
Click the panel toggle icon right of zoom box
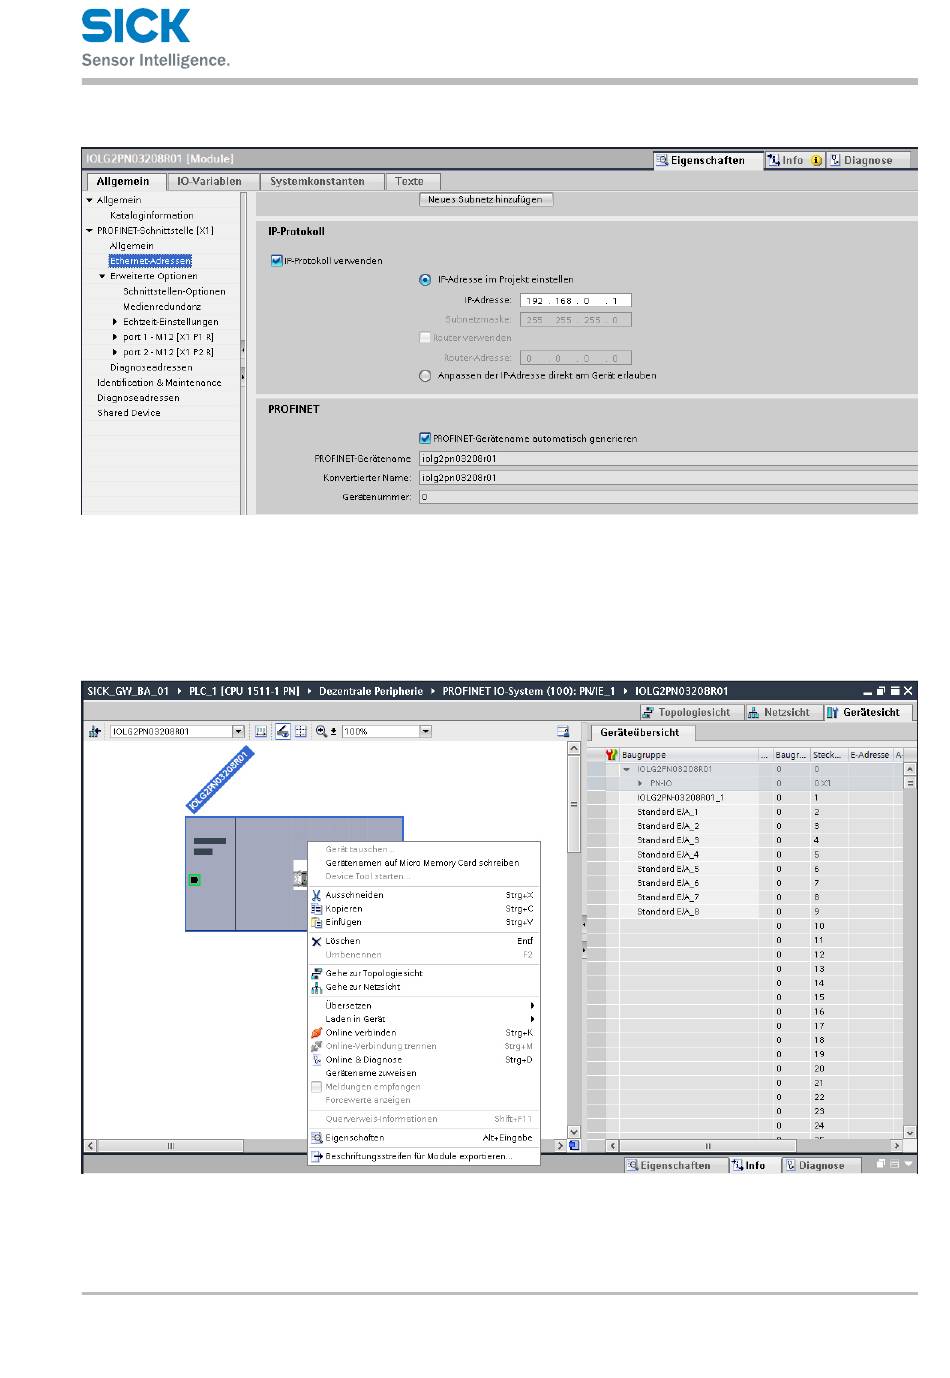tap(563, 732)
